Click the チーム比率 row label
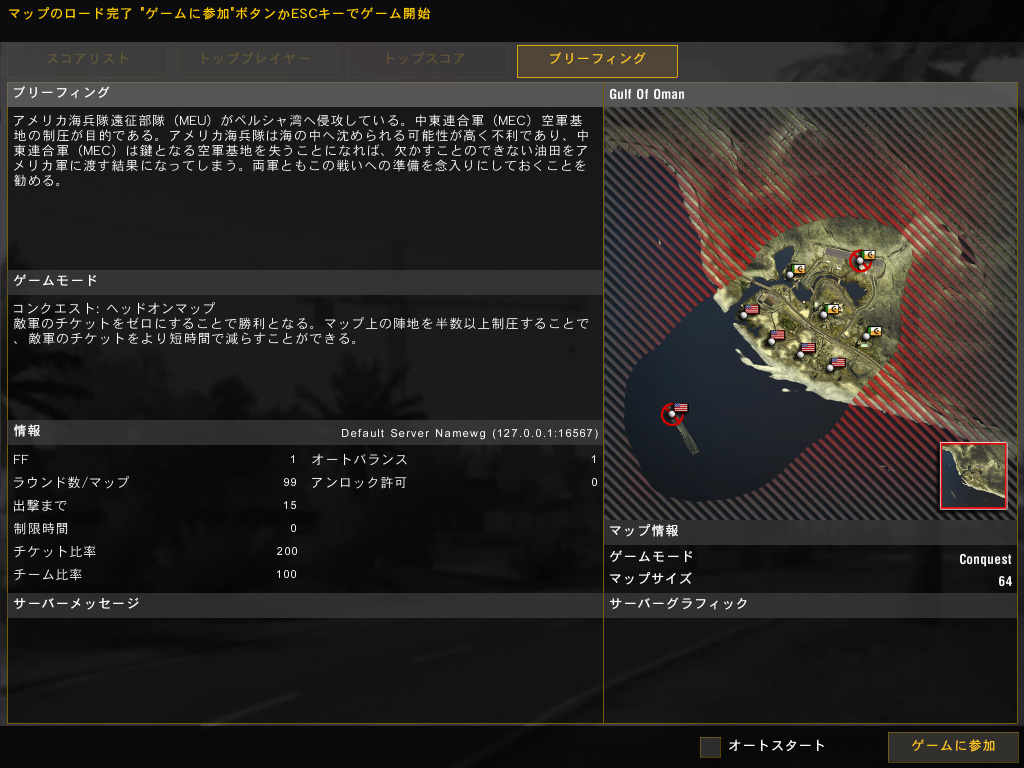The image size is (1024, 768). click(48, 575)
